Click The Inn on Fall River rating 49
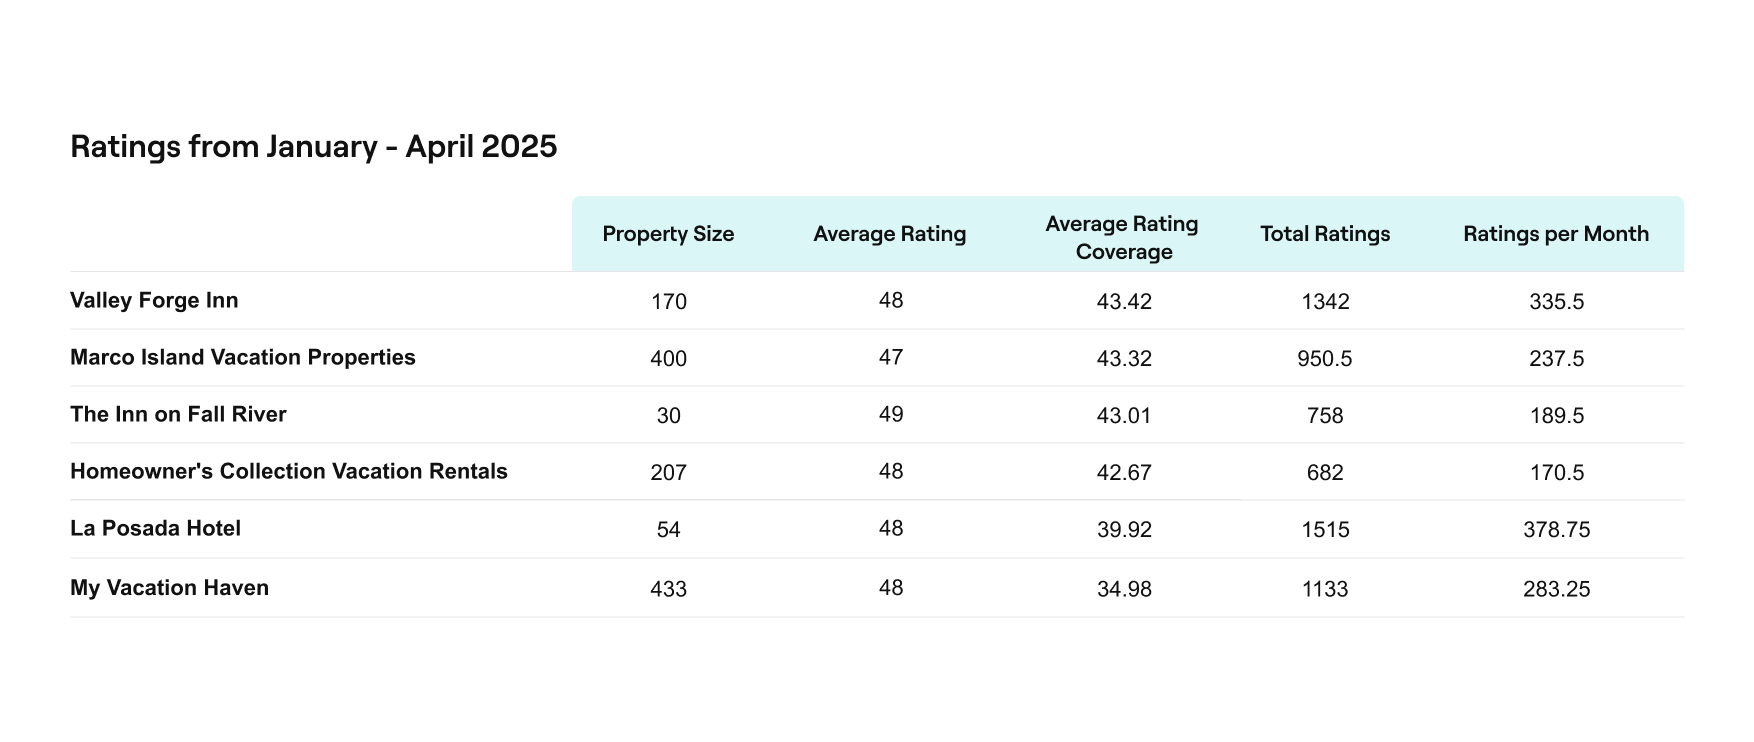Screen dimensions: 1754x742 [x=890, y=415]
